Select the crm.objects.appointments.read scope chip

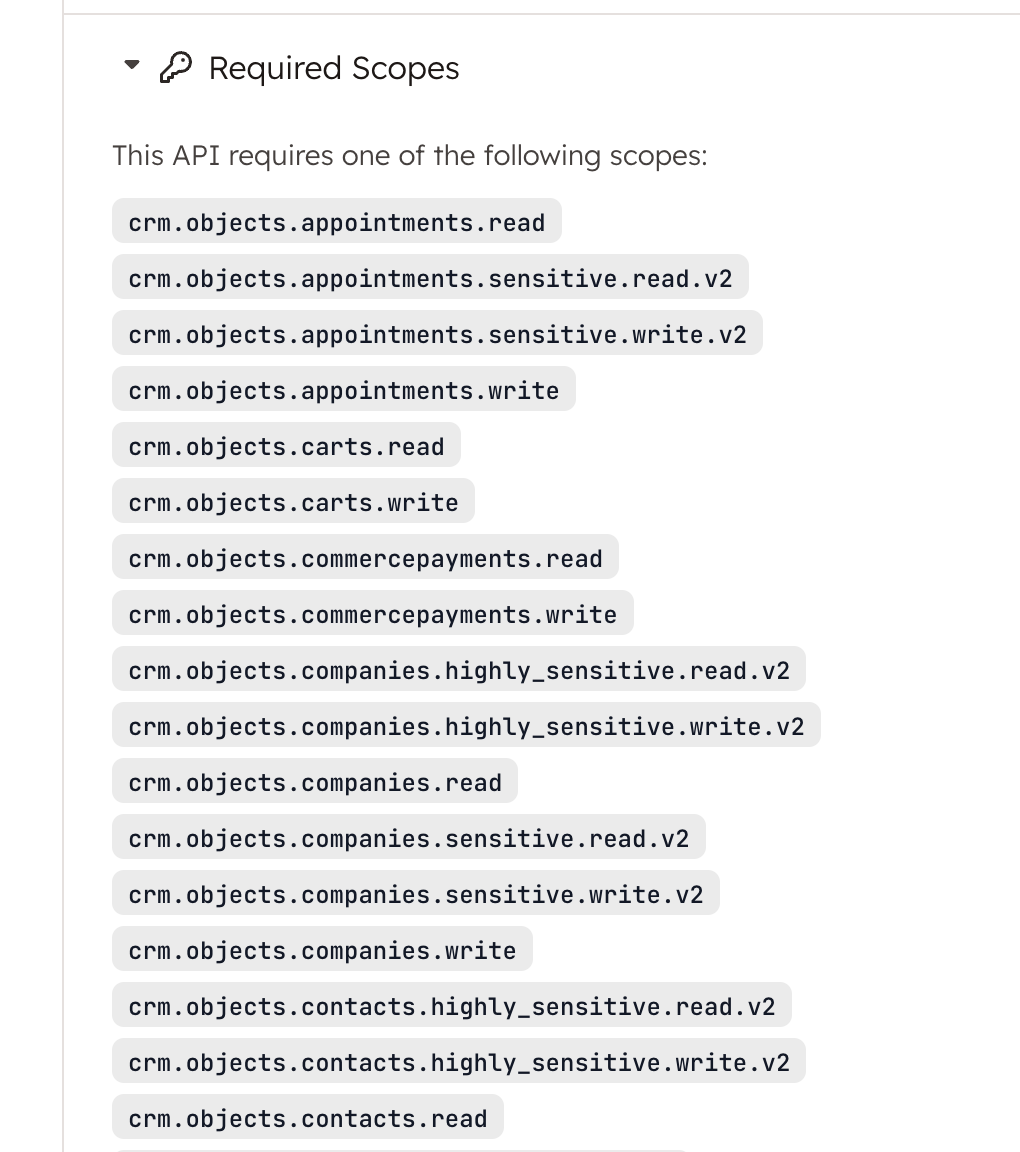[x=336, y=222]
